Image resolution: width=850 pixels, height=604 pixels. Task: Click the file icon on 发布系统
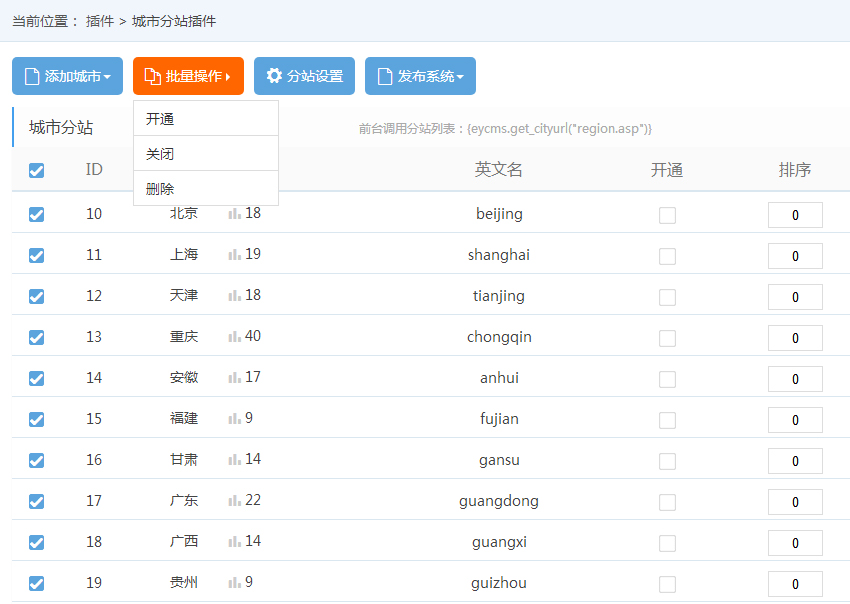(x=385, y=76)
